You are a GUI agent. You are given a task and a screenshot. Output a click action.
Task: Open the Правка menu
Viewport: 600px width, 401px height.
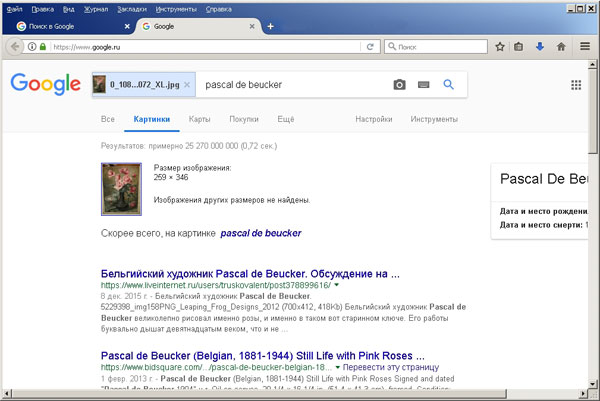click(x=42, y=9)
